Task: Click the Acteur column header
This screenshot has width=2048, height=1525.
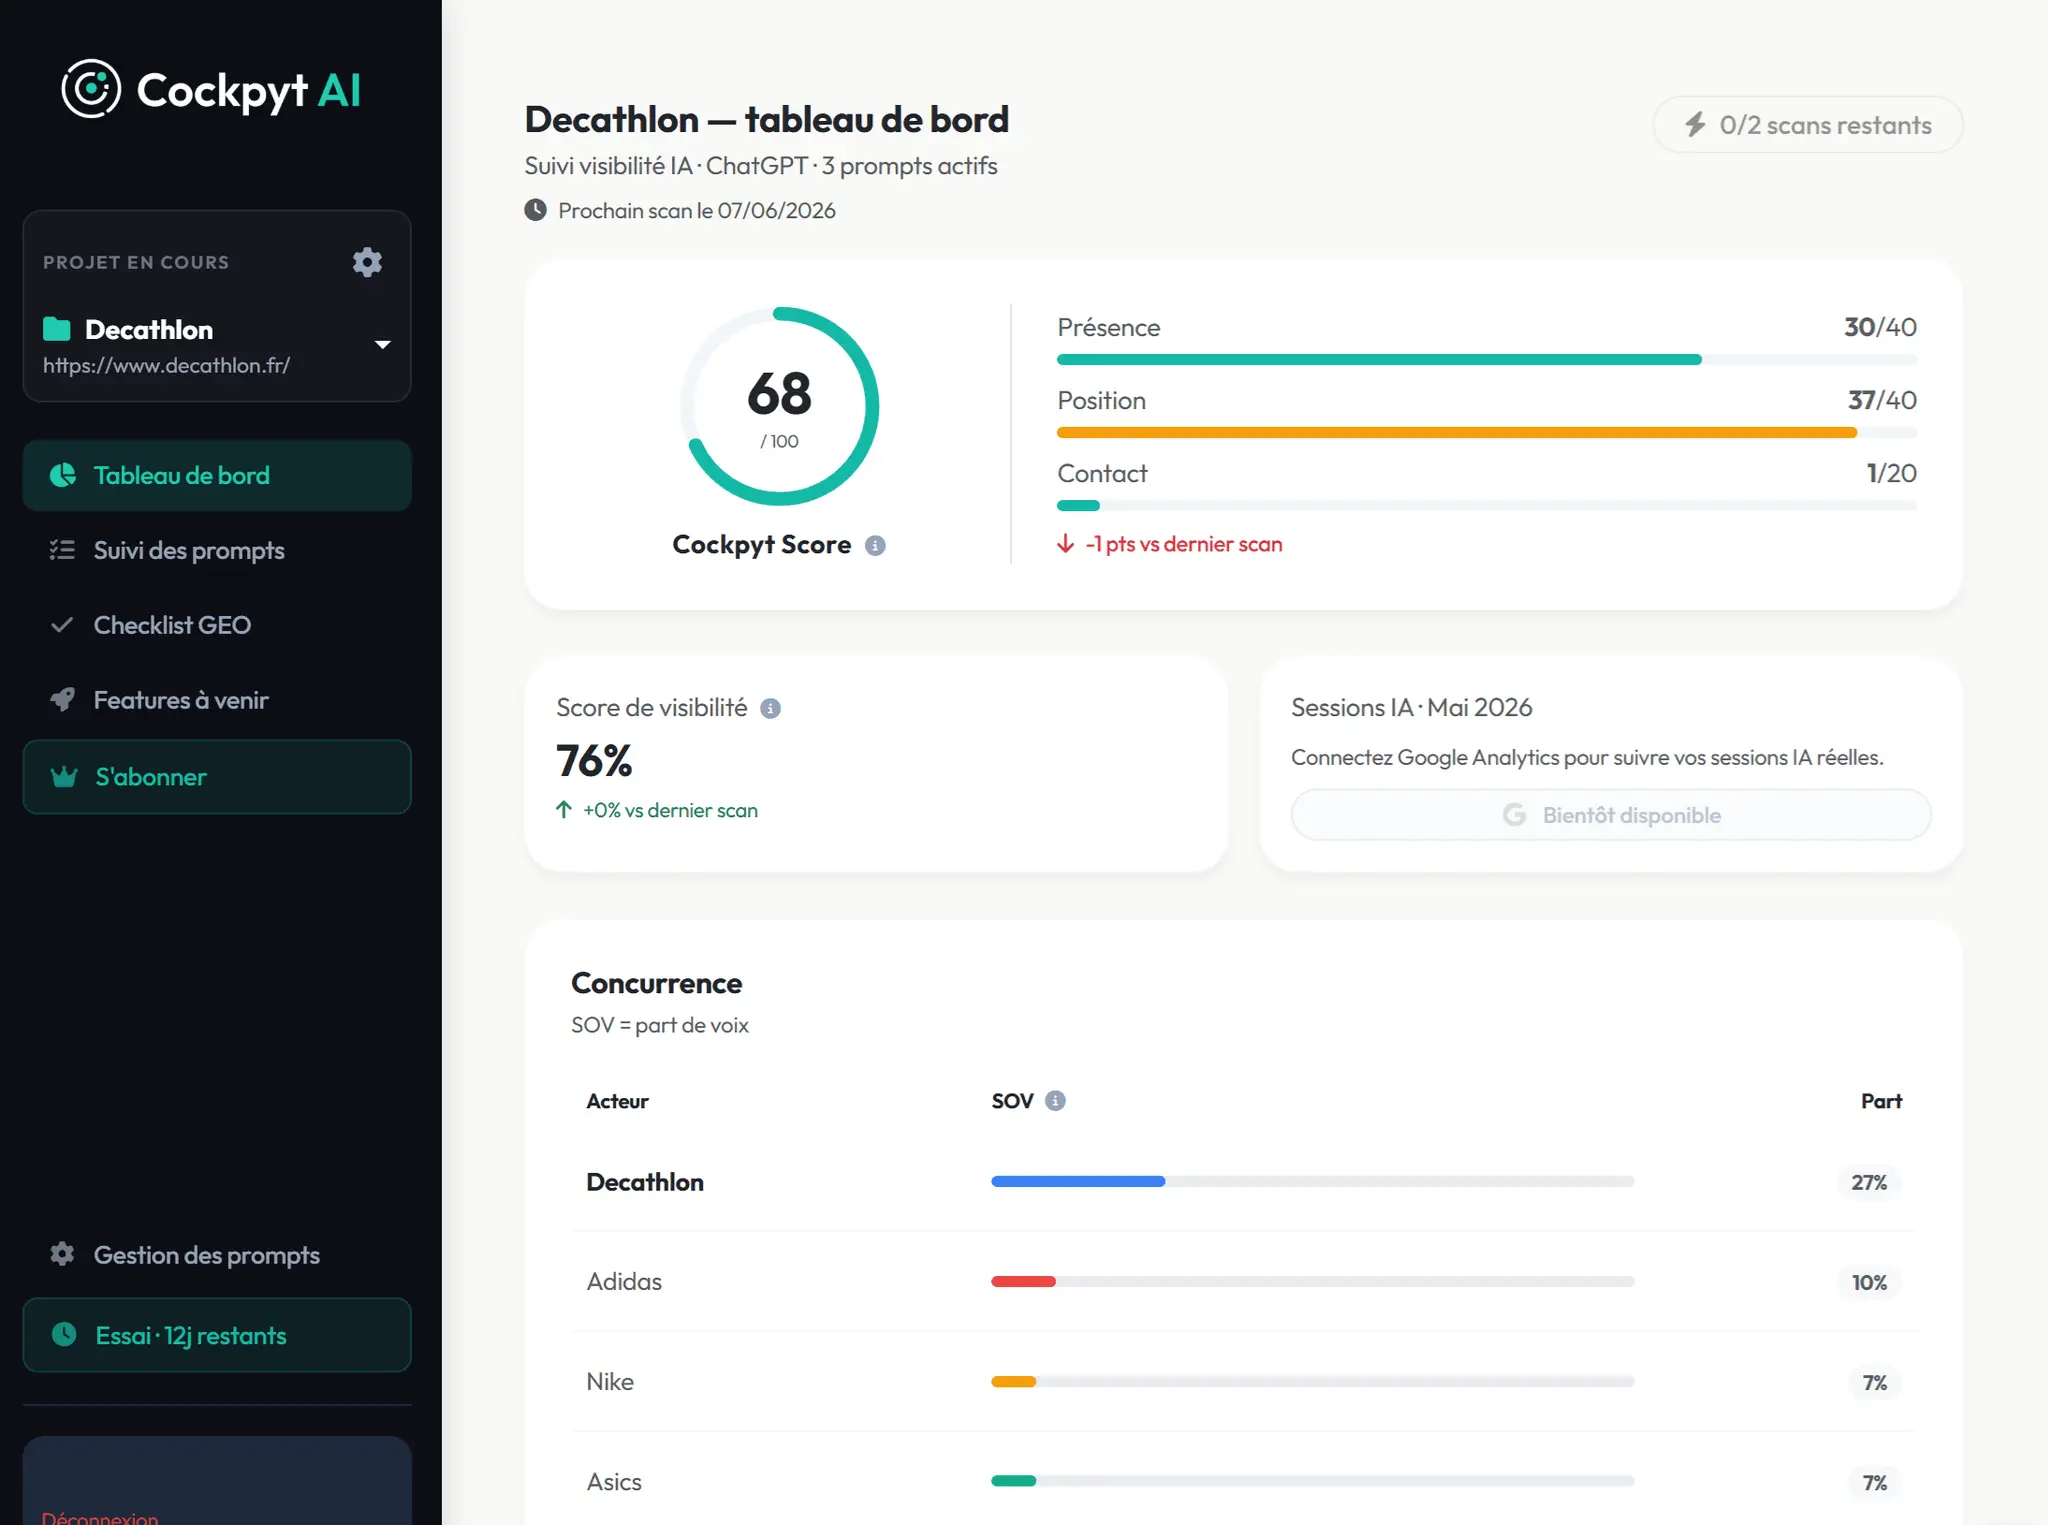Action: [x=617, y=1101]
